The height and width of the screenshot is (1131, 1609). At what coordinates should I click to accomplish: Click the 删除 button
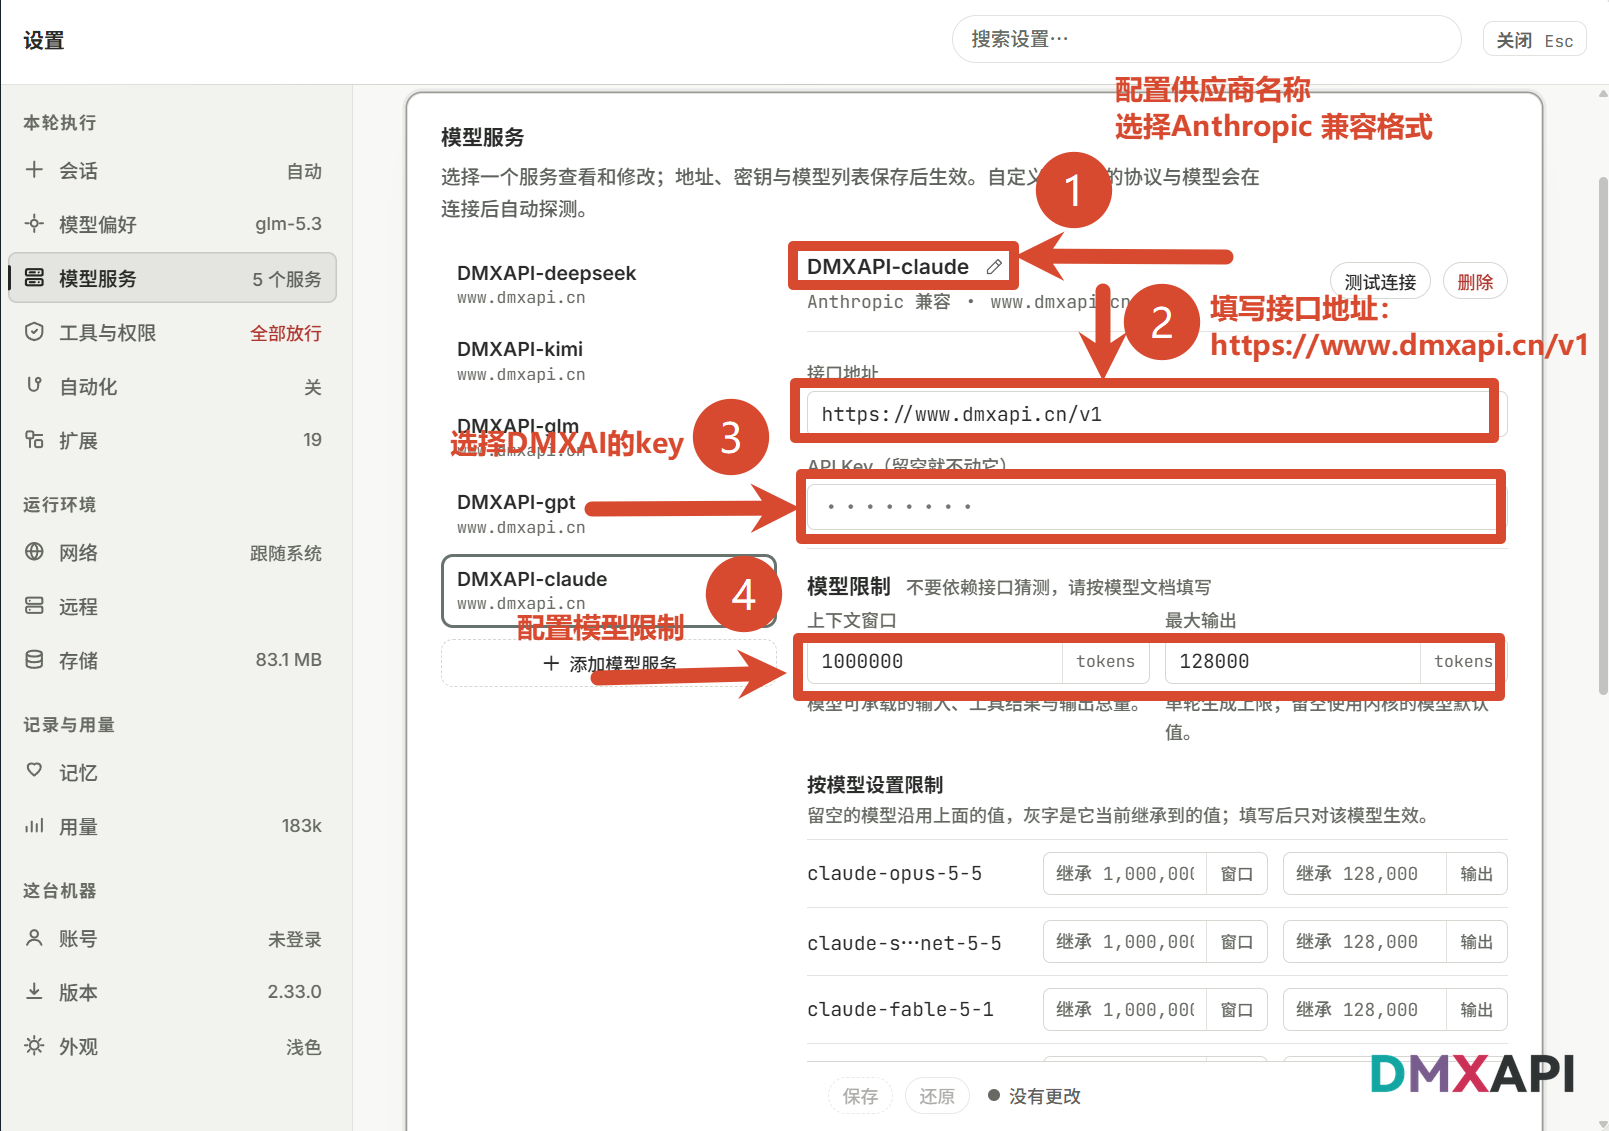pos(1475,282)
